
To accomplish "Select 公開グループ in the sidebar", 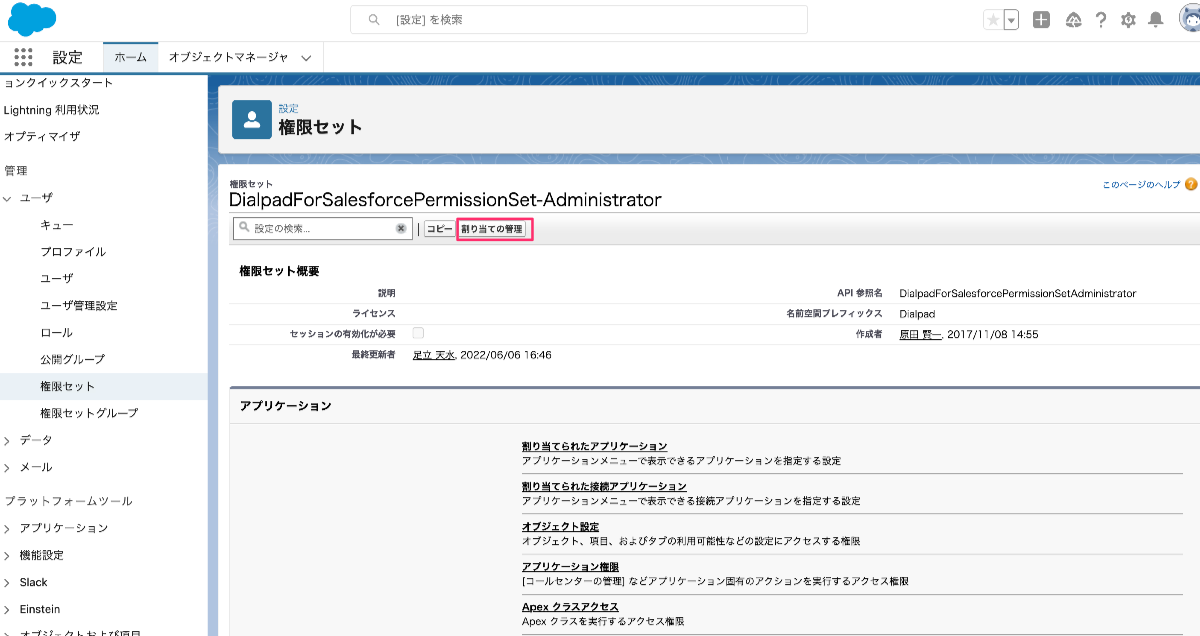I will point(72,359).
